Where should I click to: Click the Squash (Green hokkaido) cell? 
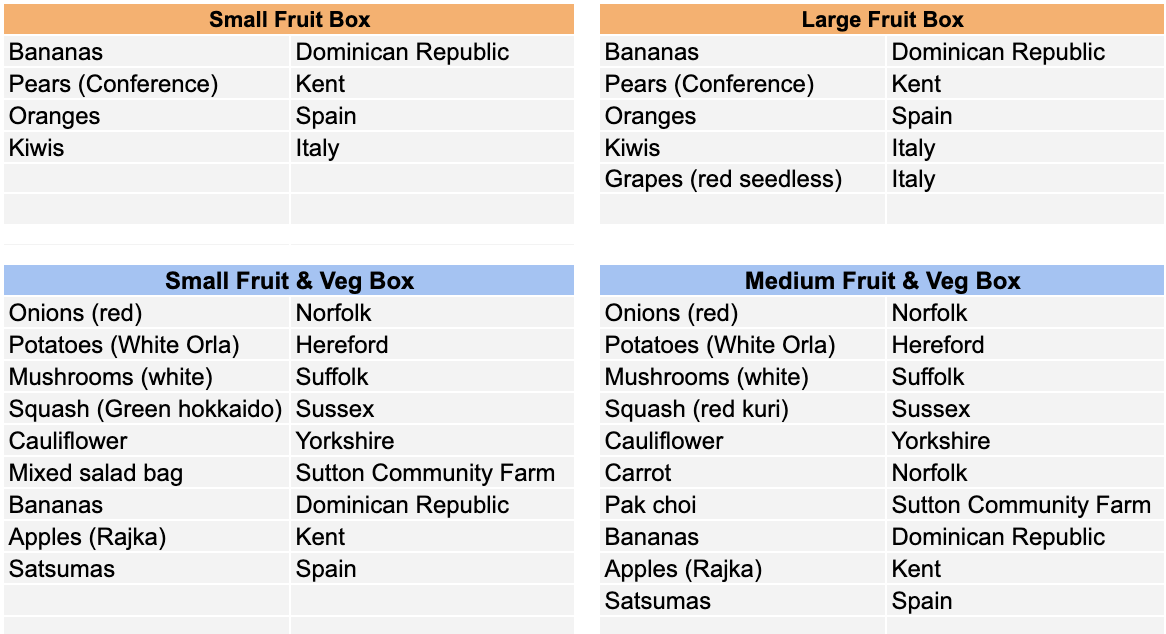146,409
